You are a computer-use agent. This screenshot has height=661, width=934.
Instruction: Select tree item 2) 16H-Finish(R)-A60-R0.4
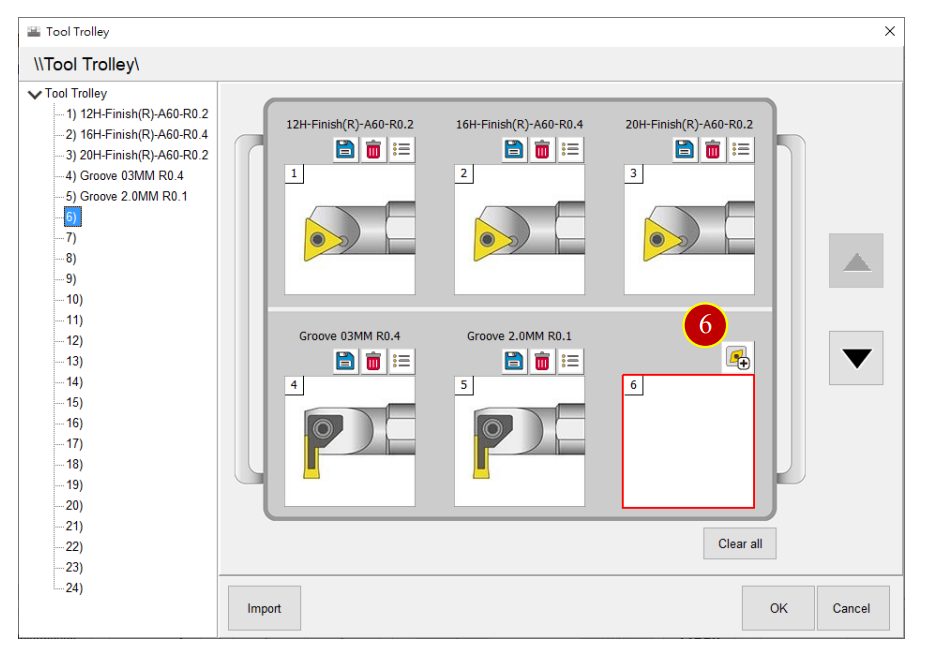click(137, 135)
